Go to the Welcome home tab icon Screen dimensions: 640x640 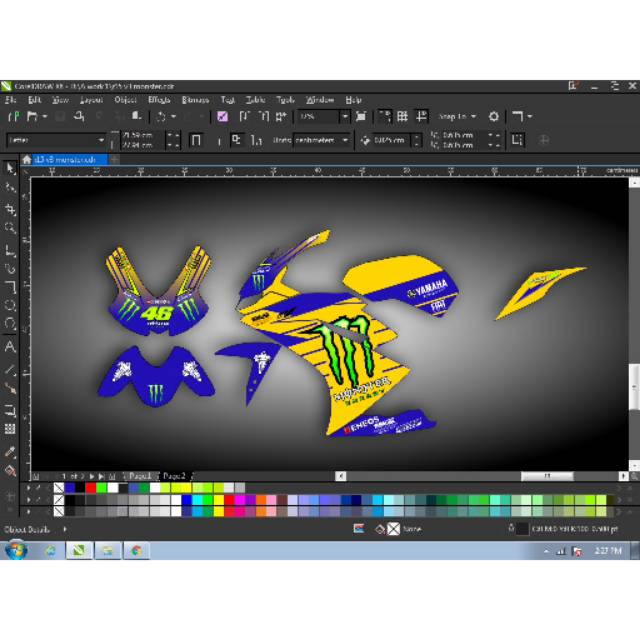[x=27, y=160]
